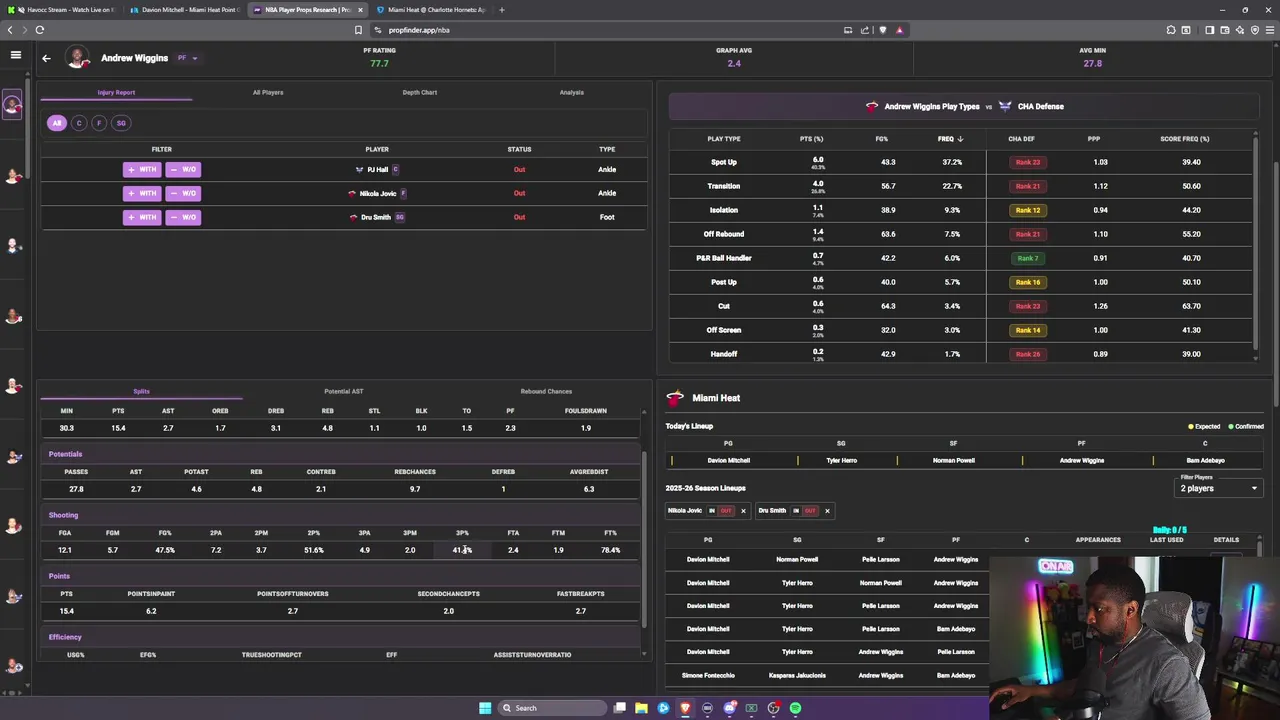The image size is (1280, 720).
Task: Open the Windows Start menu
Action: click(x=485, y=708)
